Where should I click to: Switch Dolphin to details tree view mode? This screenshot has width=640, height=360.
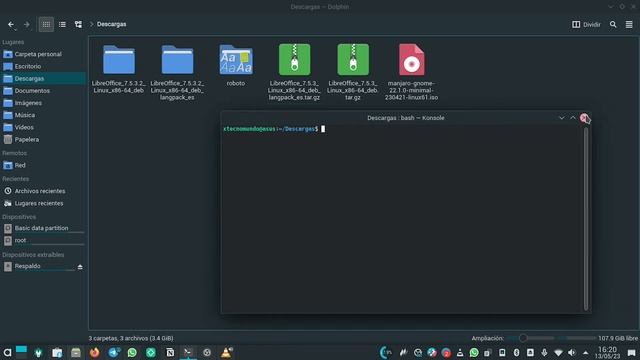tap(78, 24)
